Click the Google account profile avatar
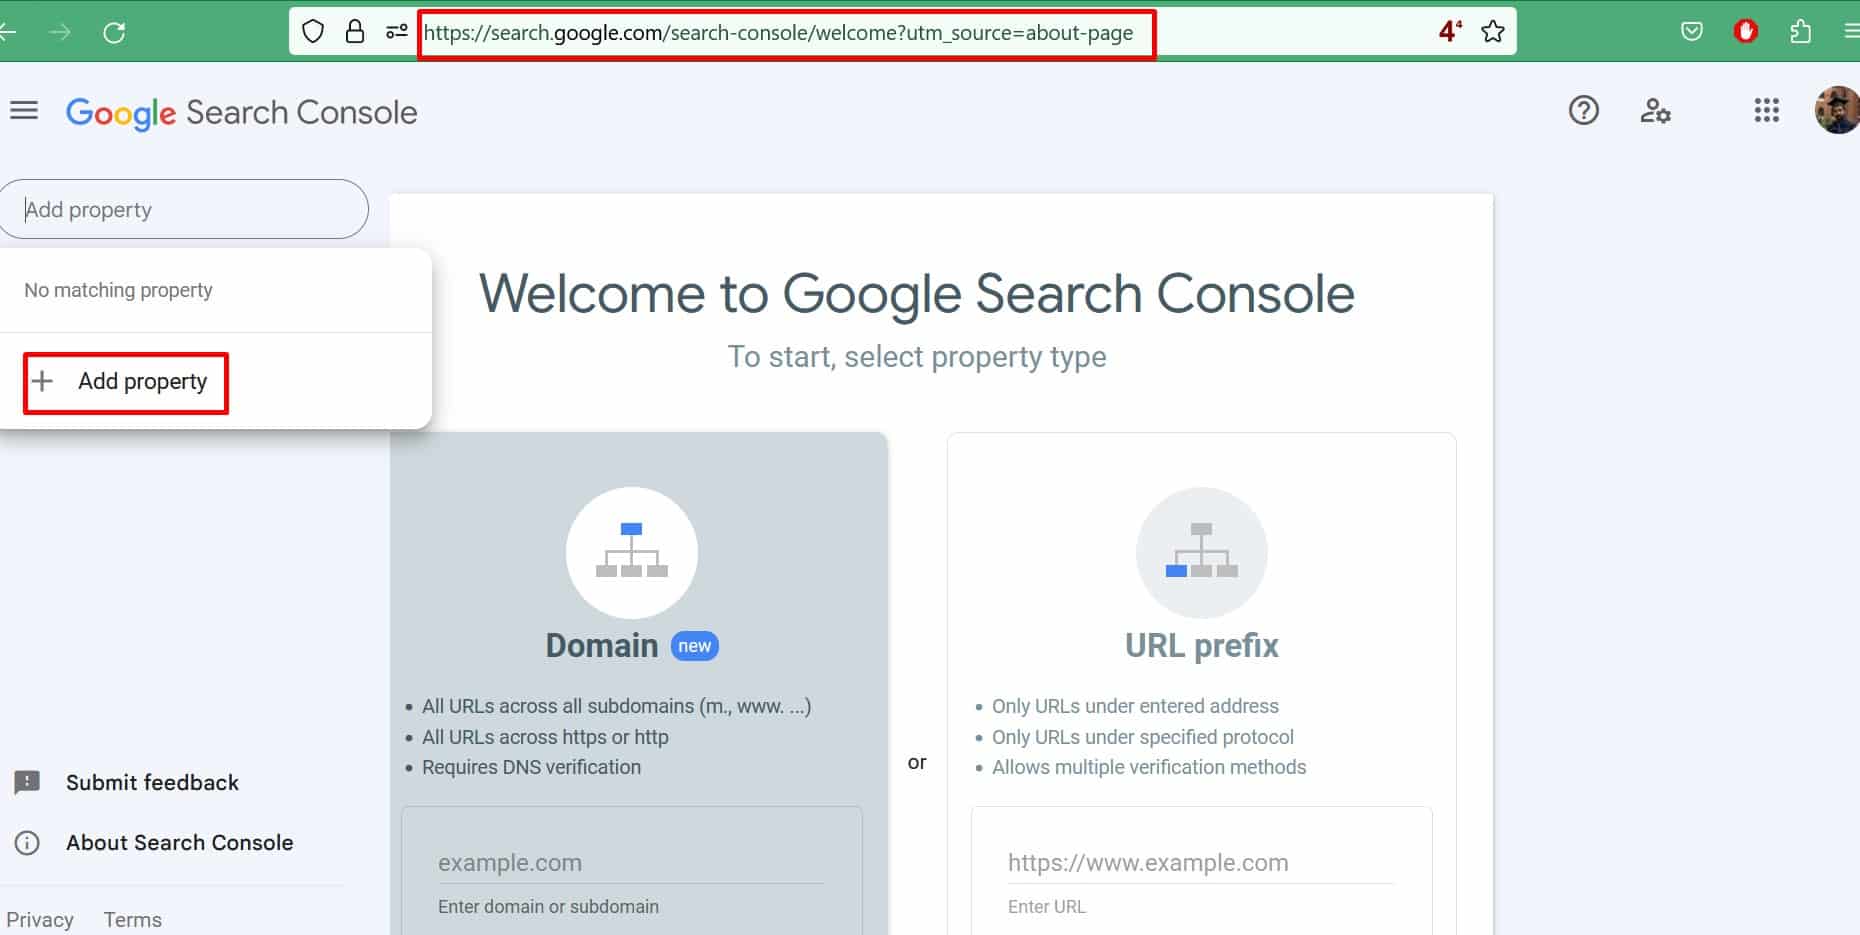The height and width of the screenshot is (935, 1860). 1838,110
